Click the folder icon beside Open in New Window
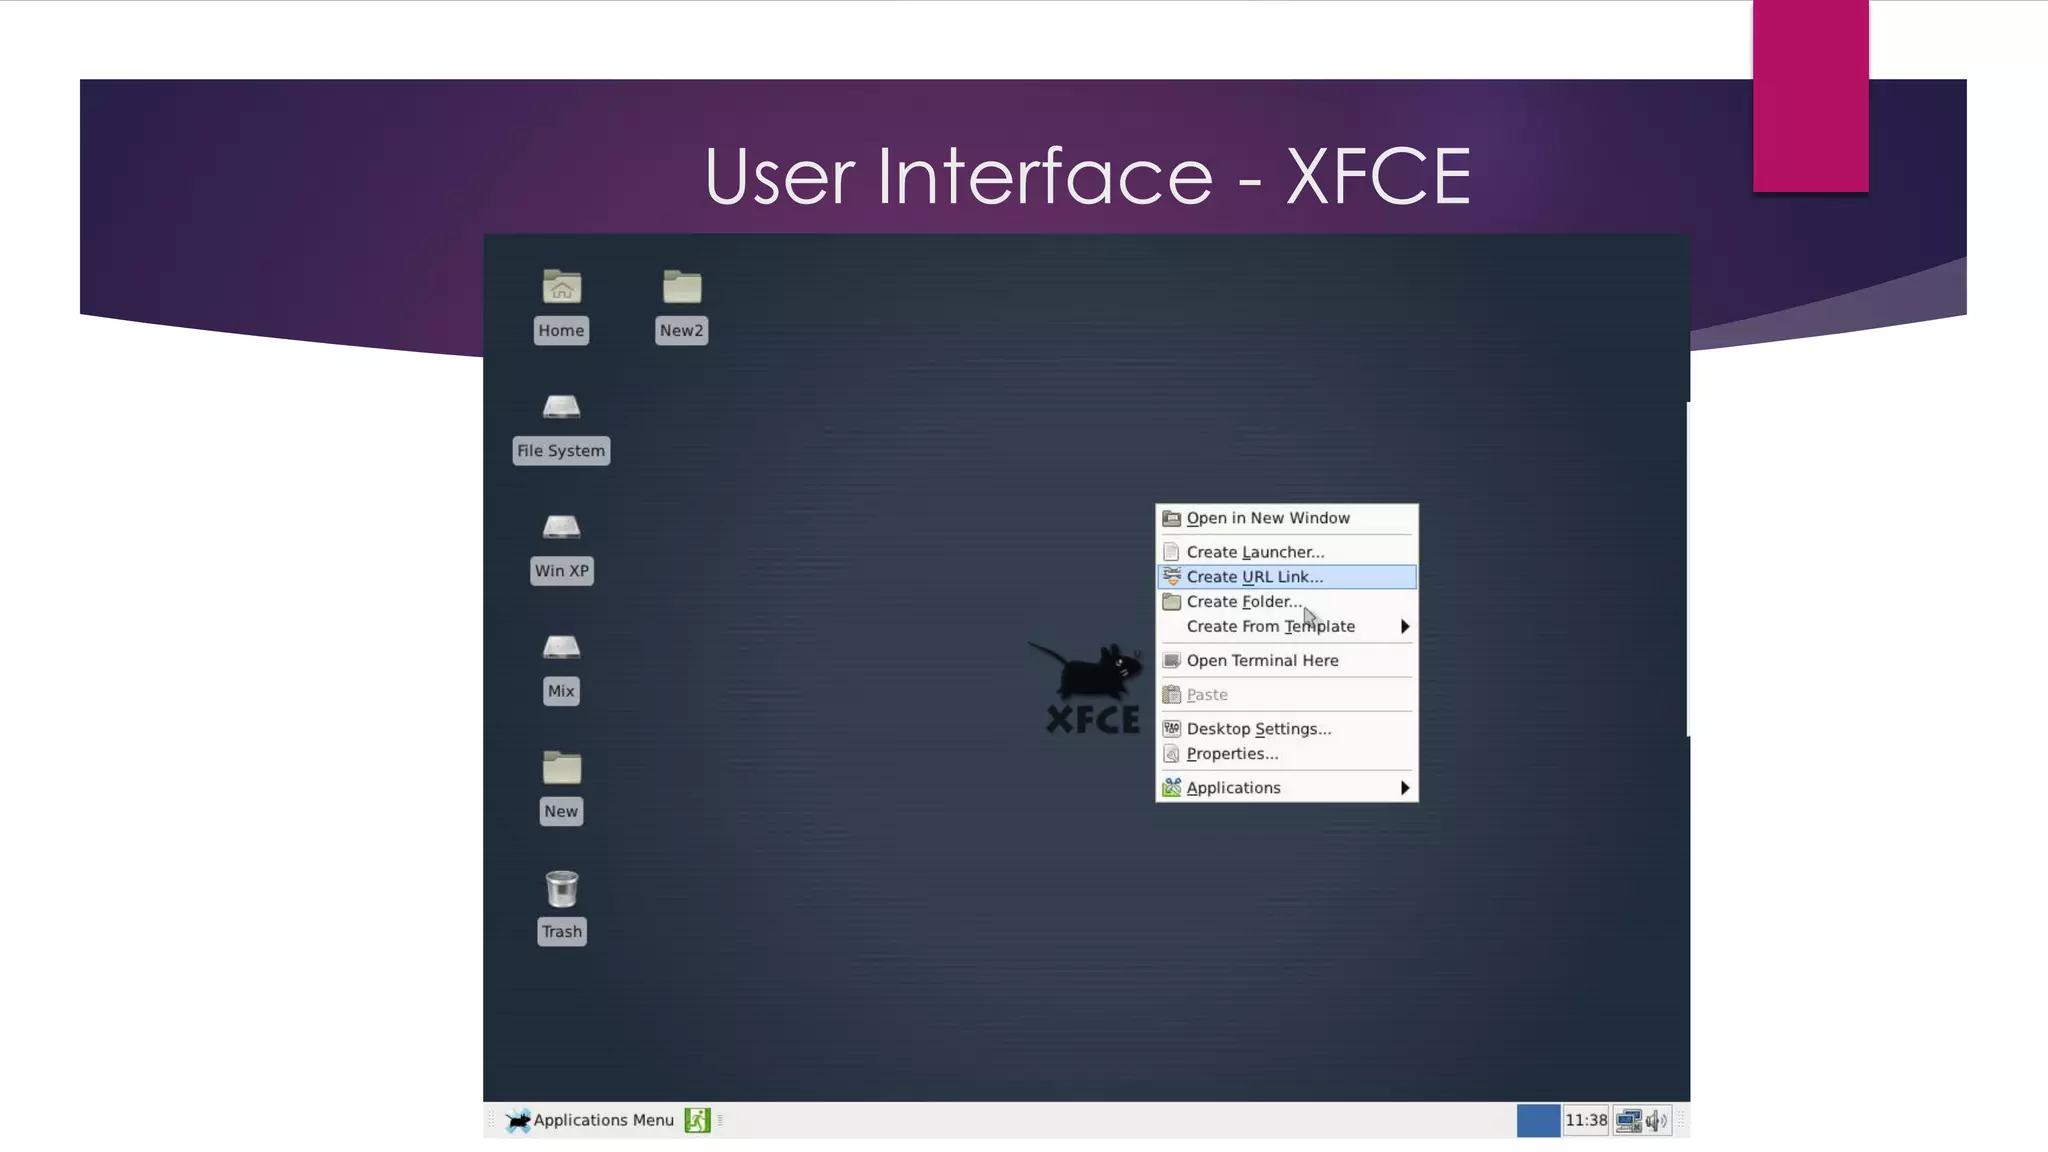The height and width of the screenshot is (1152, 2048). pos(1171,518)
